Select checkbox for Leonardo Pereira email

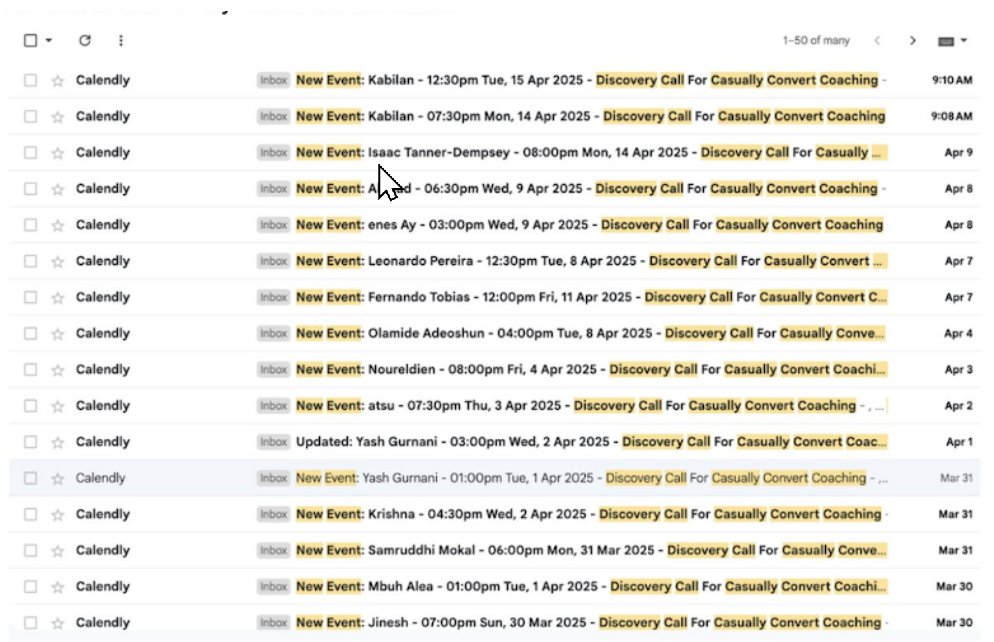coord(30,261)
